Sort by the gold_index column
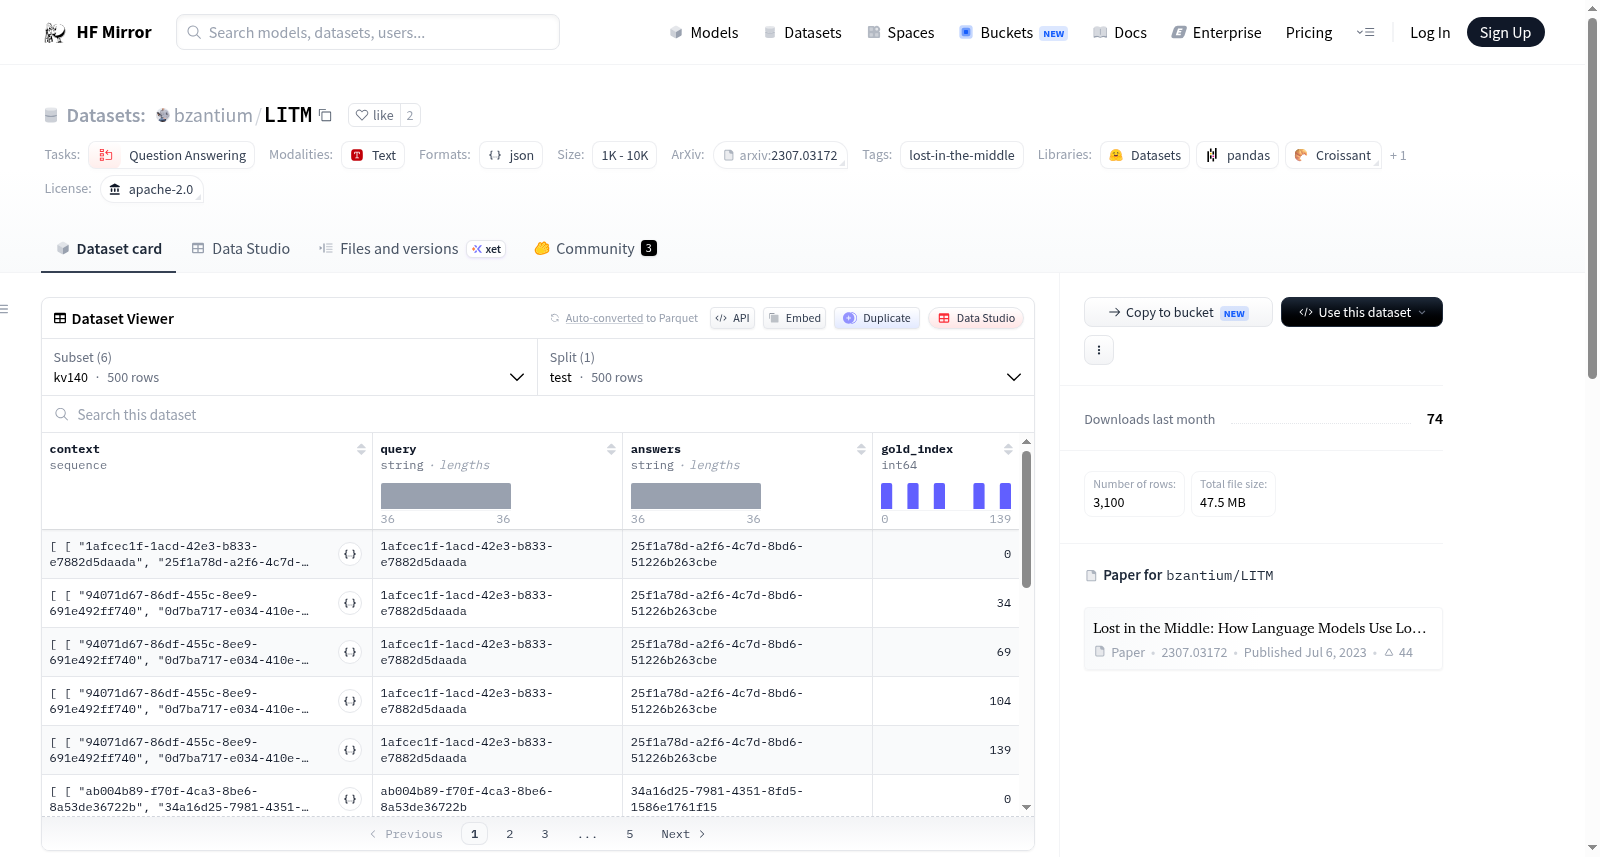Image resolution: width=1600 pixels, height=857 pixels. [1008, 450]
